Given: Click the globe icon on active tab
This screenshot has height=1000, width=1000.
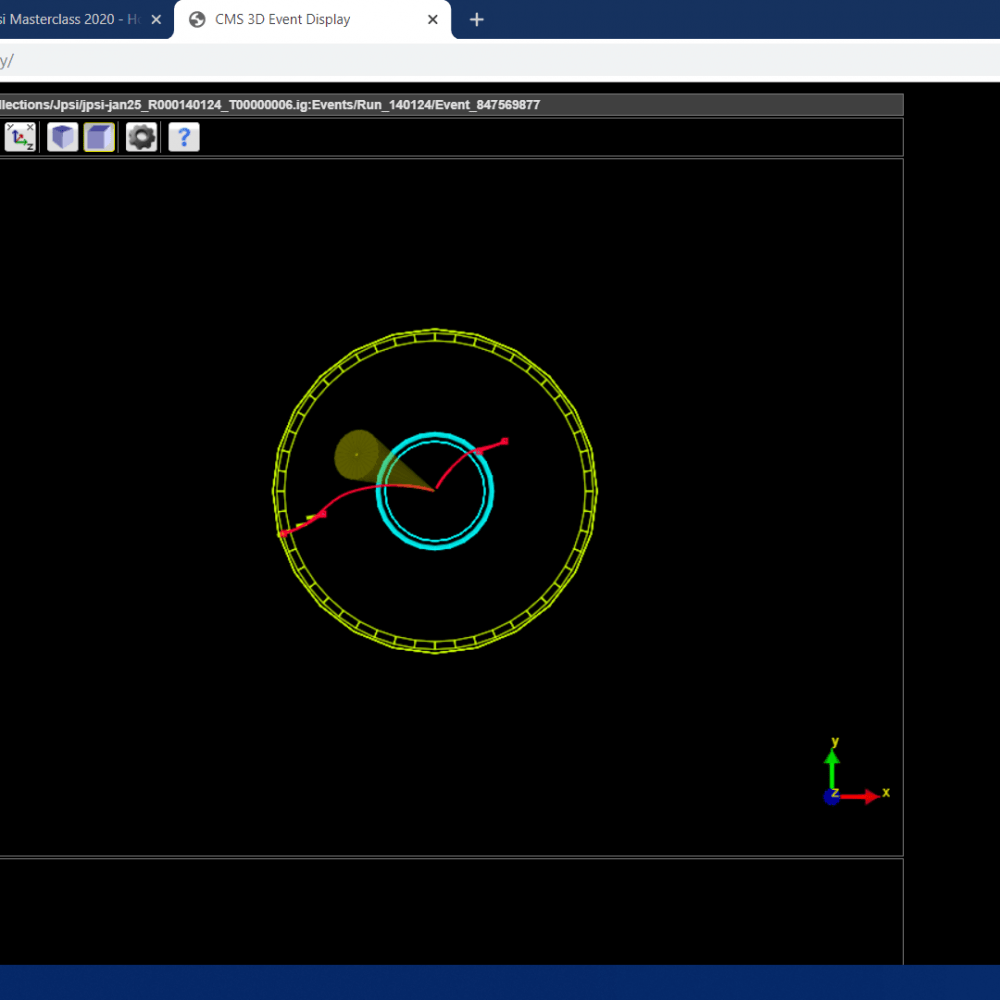Looking at the screenshot, I should click(x=197, y=20).
